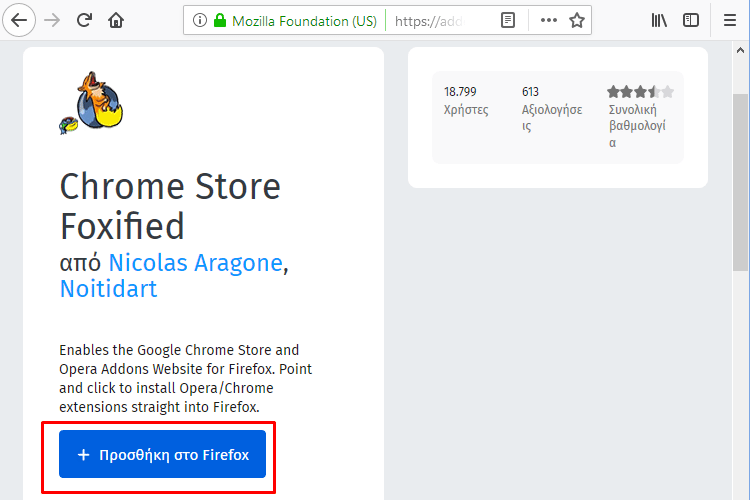This screenshot has width=750, height=500.
Task: Go back to the previous page
Action: point(19,20)
